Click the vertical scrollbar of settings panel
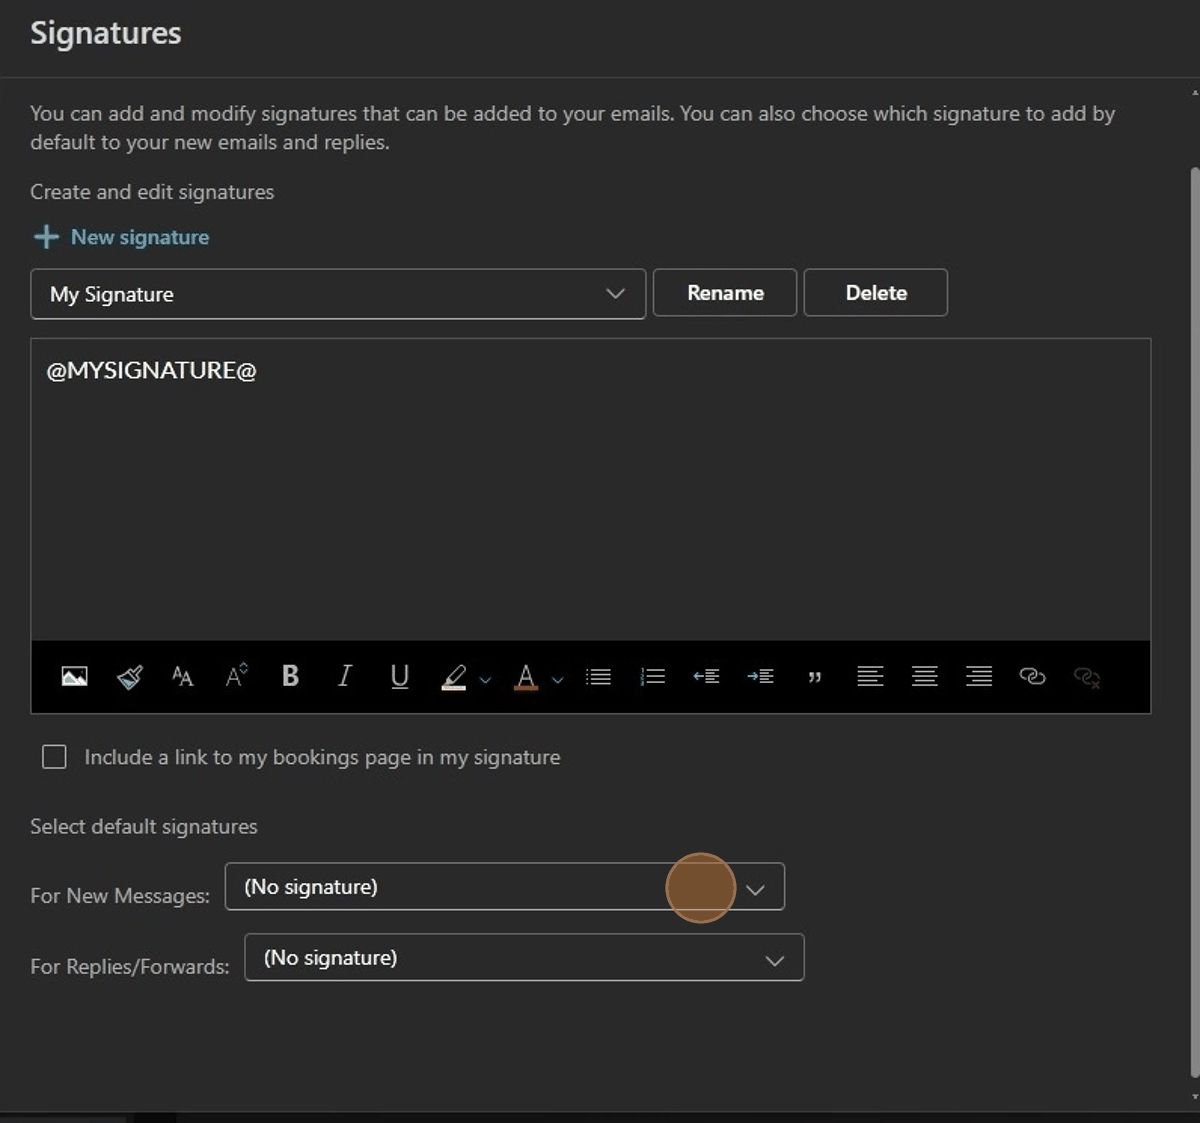The height and width of the screenshot is (1123, 1200). (1194, 620)
